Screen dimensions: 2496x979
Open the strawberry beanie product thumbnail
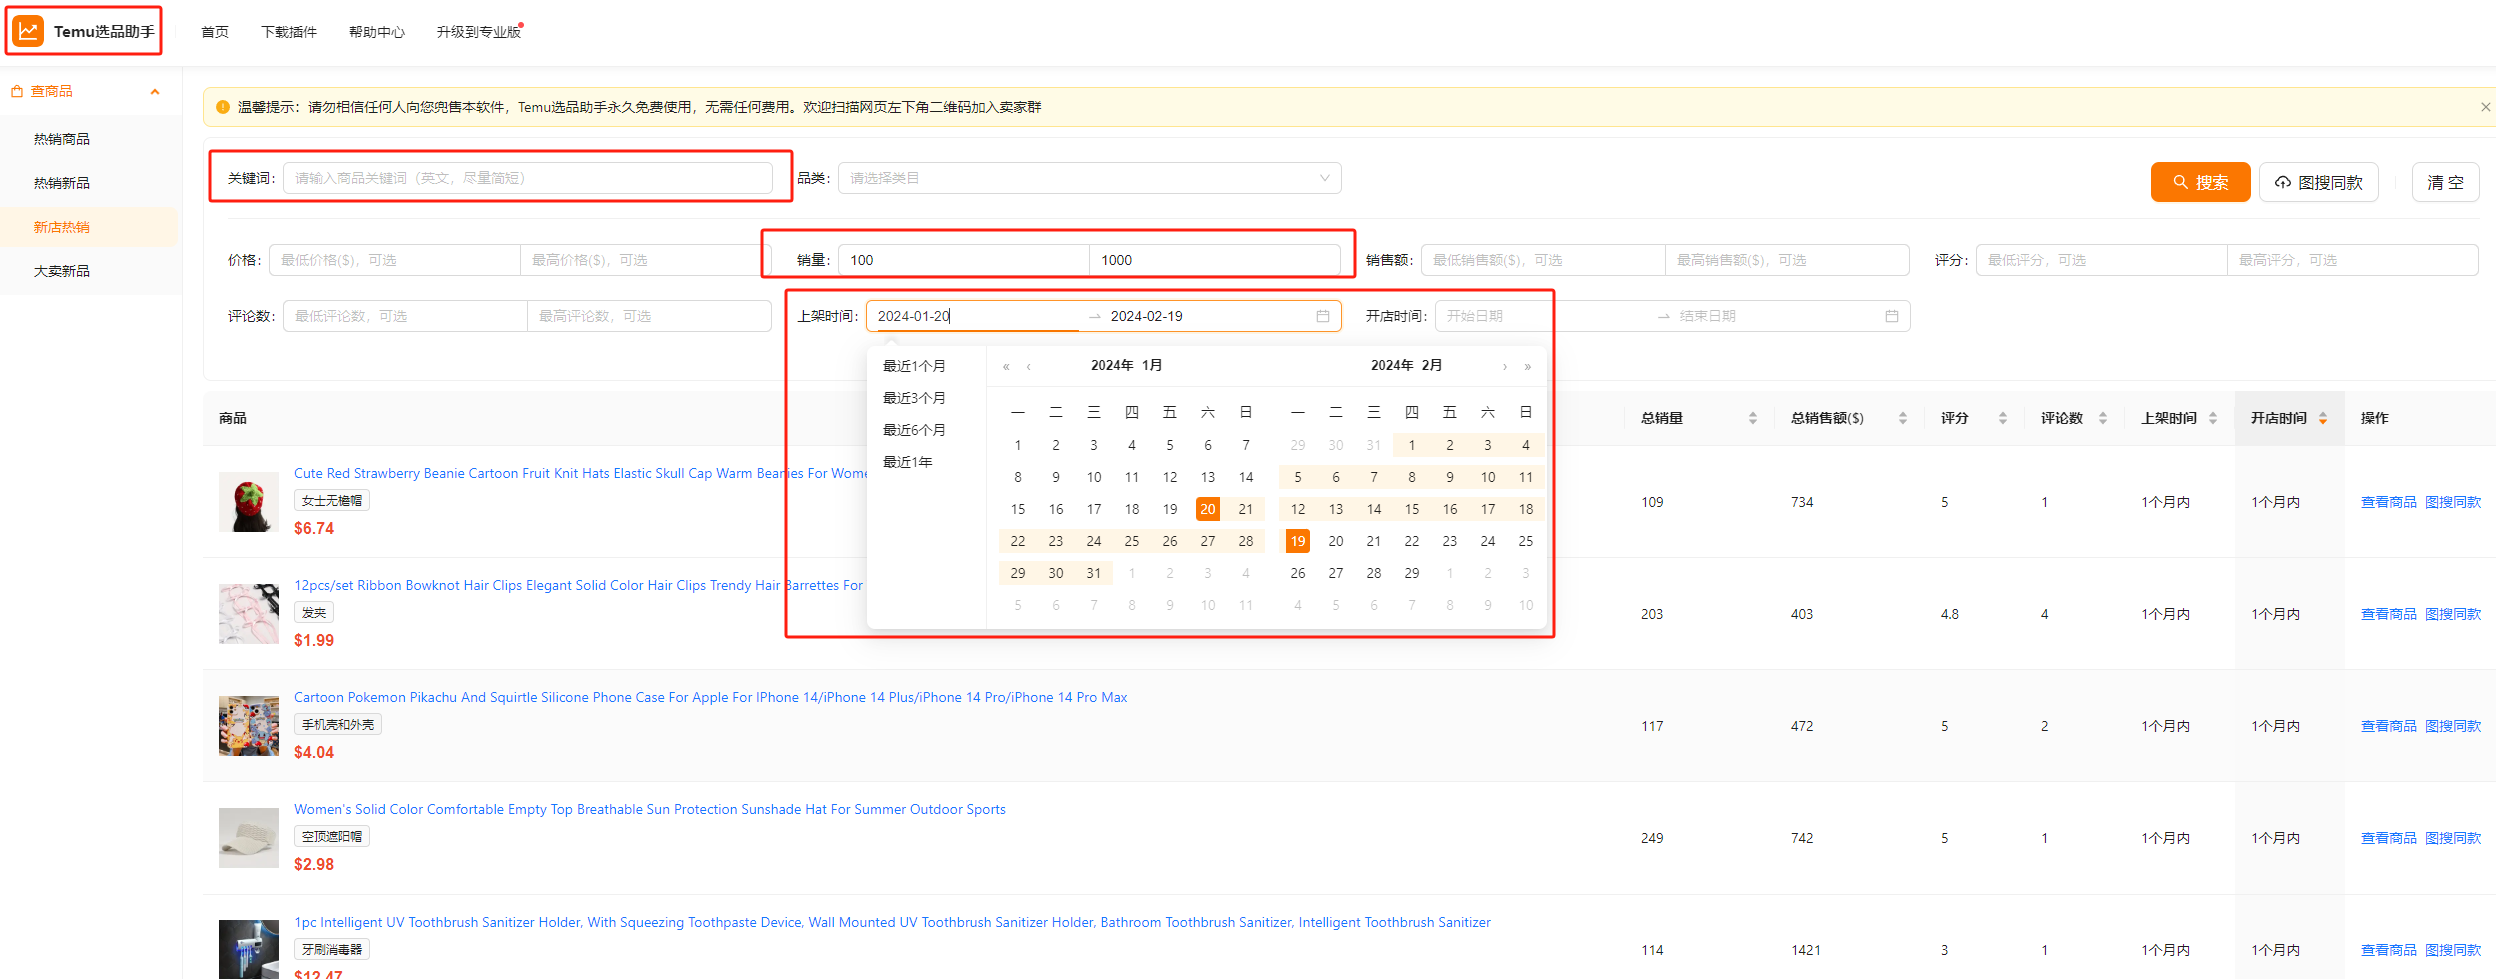tap(249, 502)
